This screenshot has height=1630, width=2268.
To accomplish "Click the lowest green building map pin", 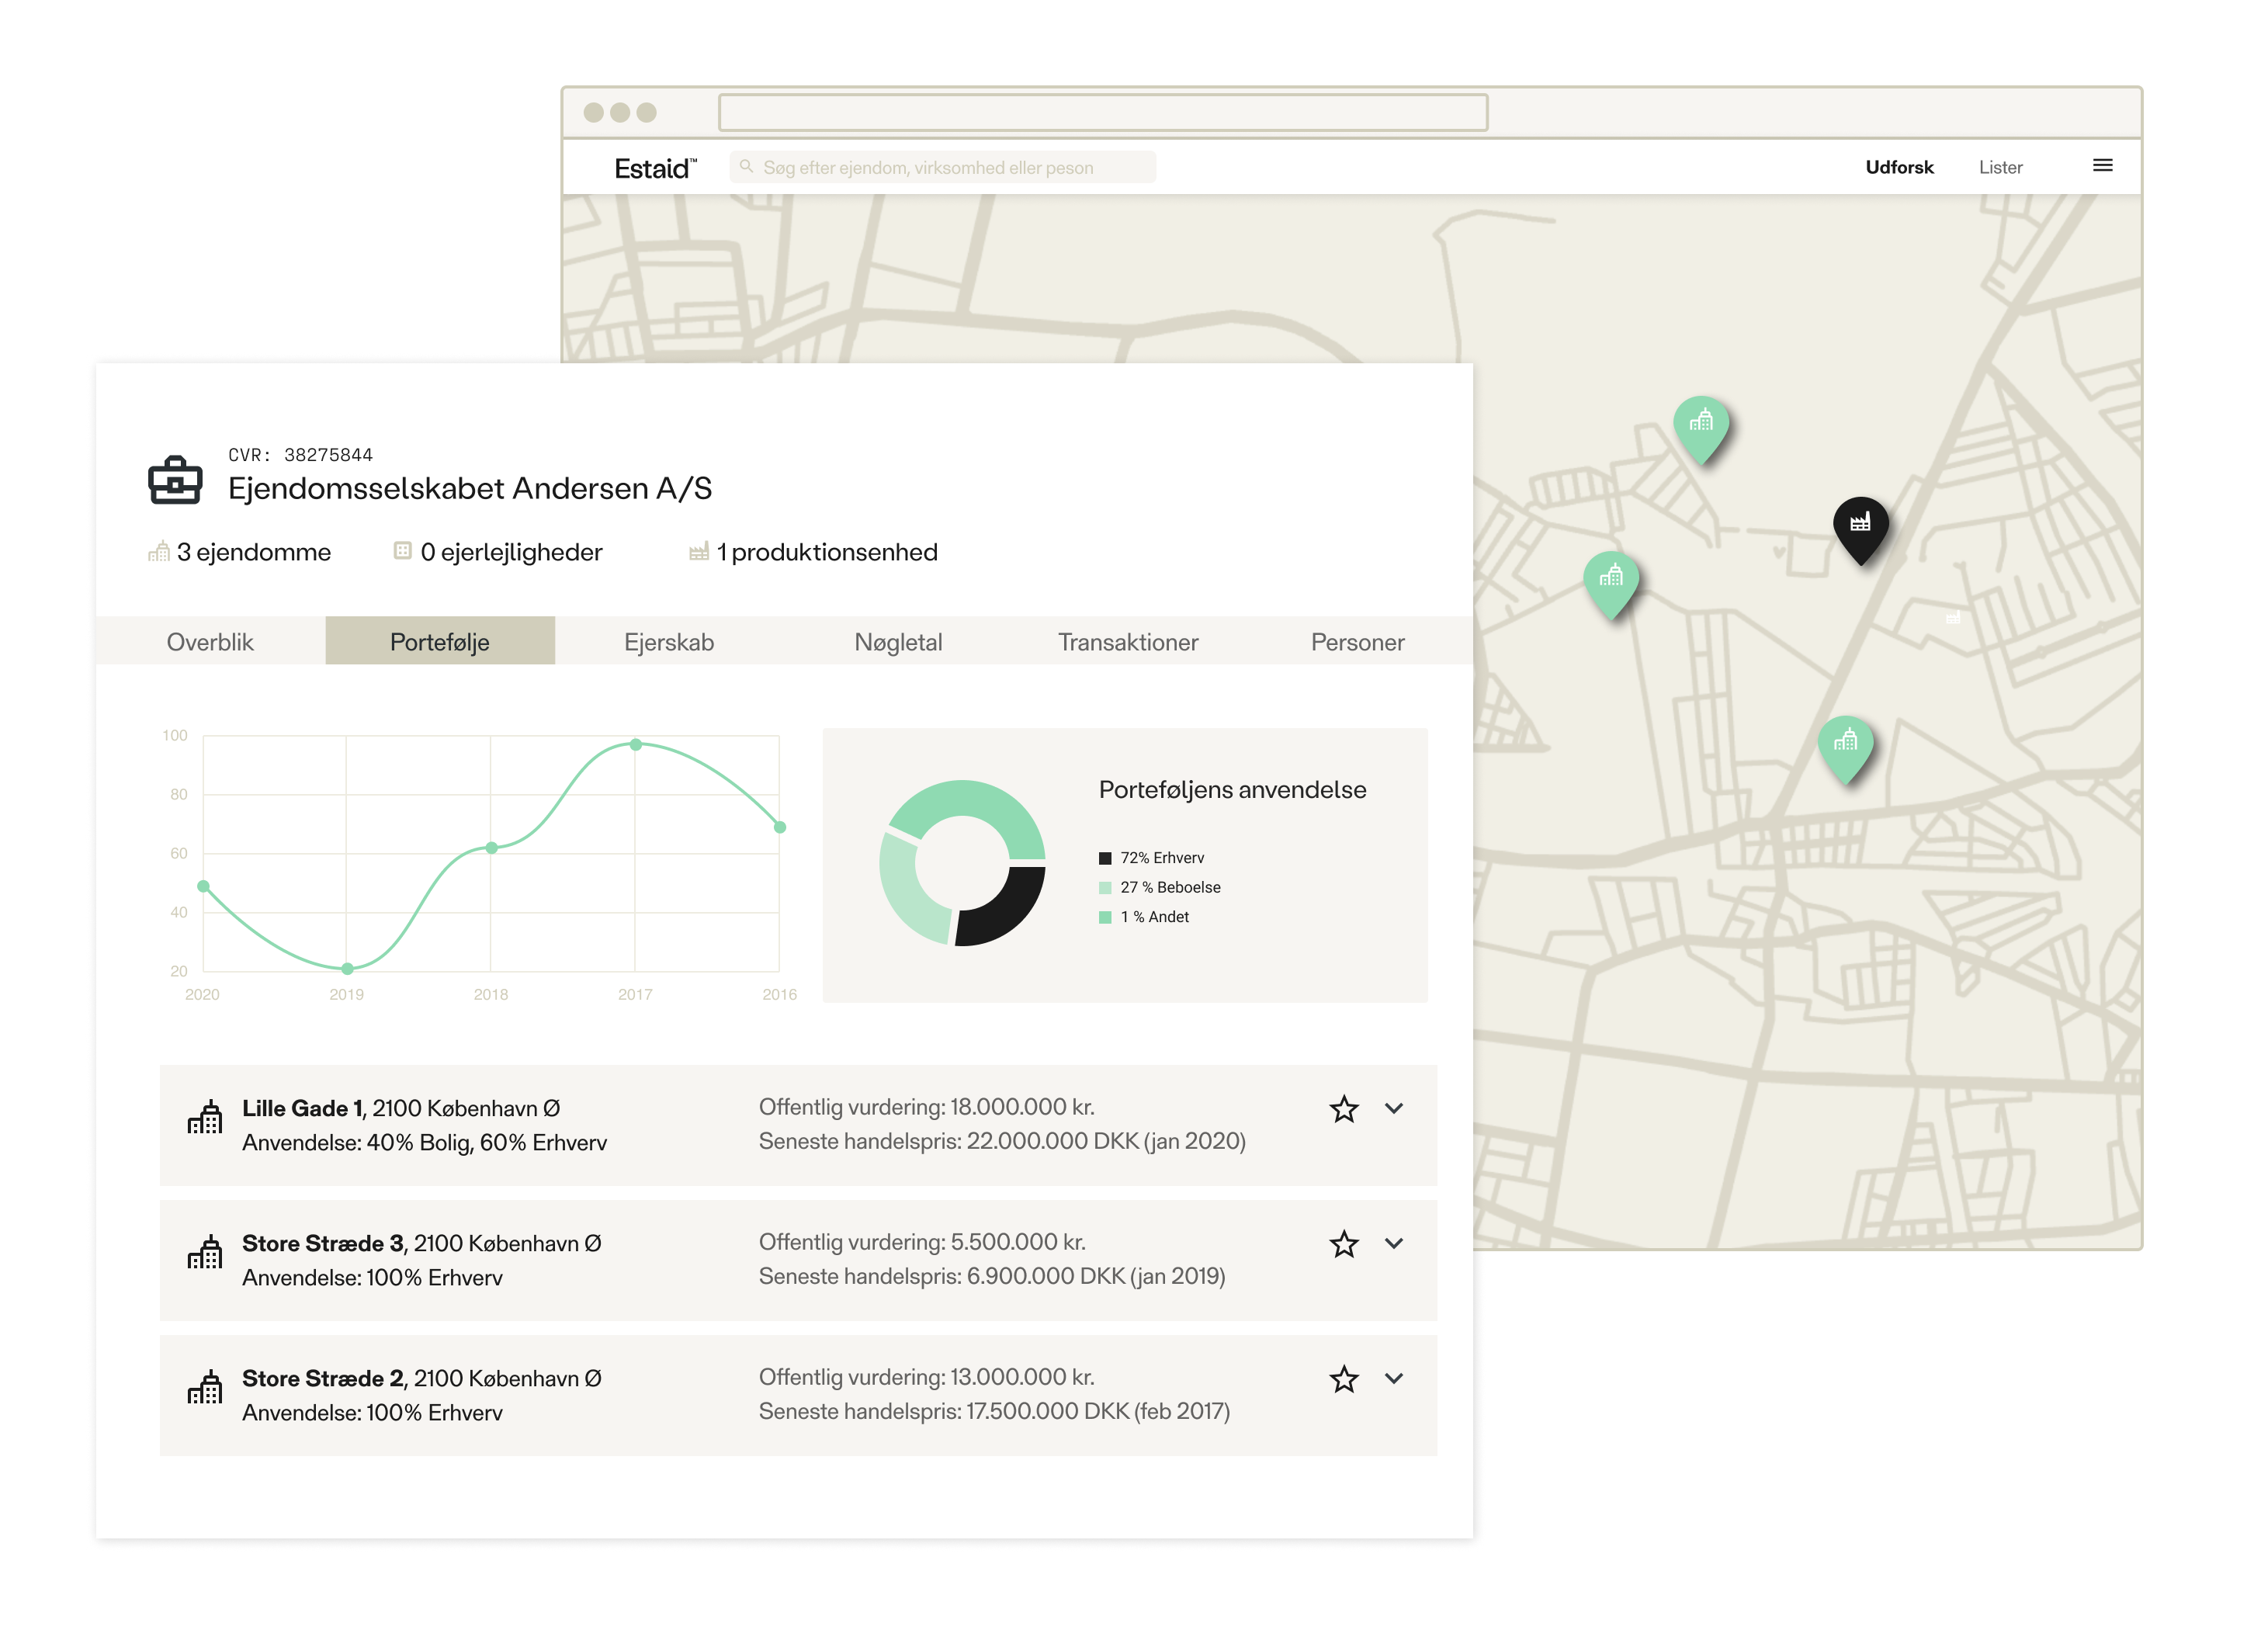I will click(x=1845, y=742).
